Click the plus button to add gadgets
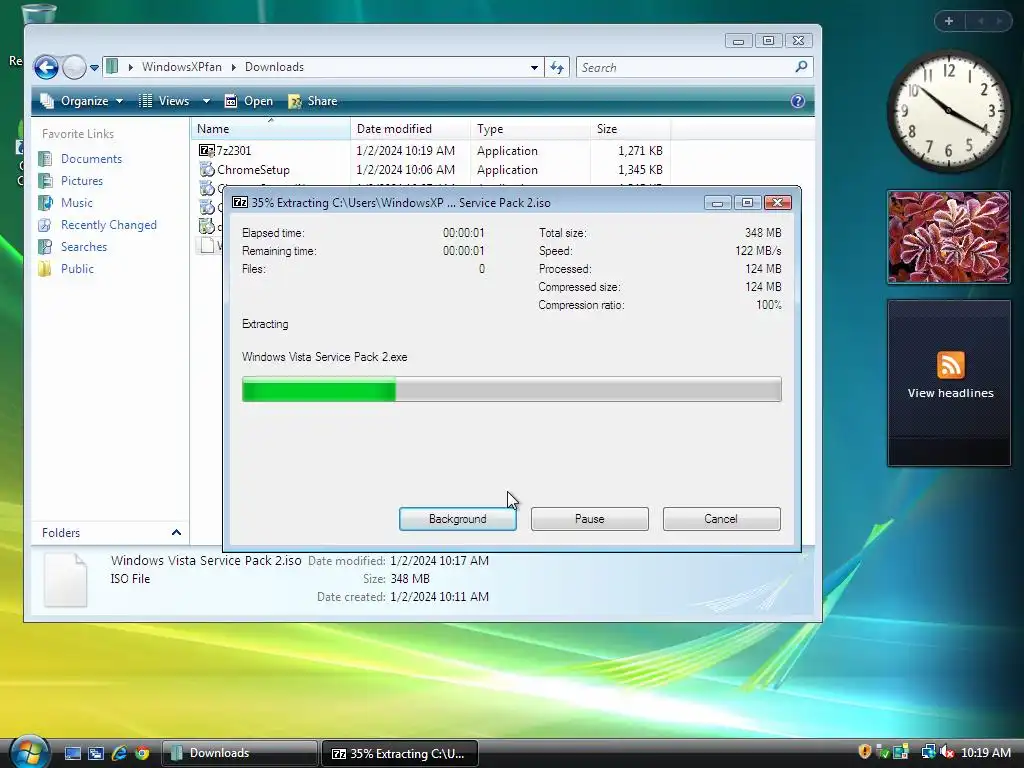Screen dimensions: 1024x768 [949, 21]
